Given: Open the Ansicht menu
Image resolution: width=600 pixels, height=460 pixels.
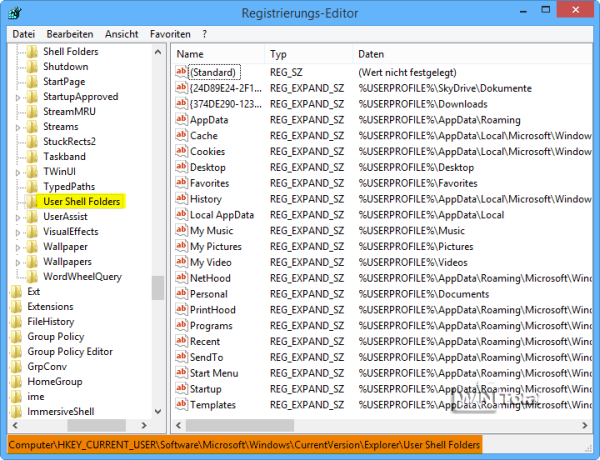Looking at the screenshot, I should pos(121,34).
